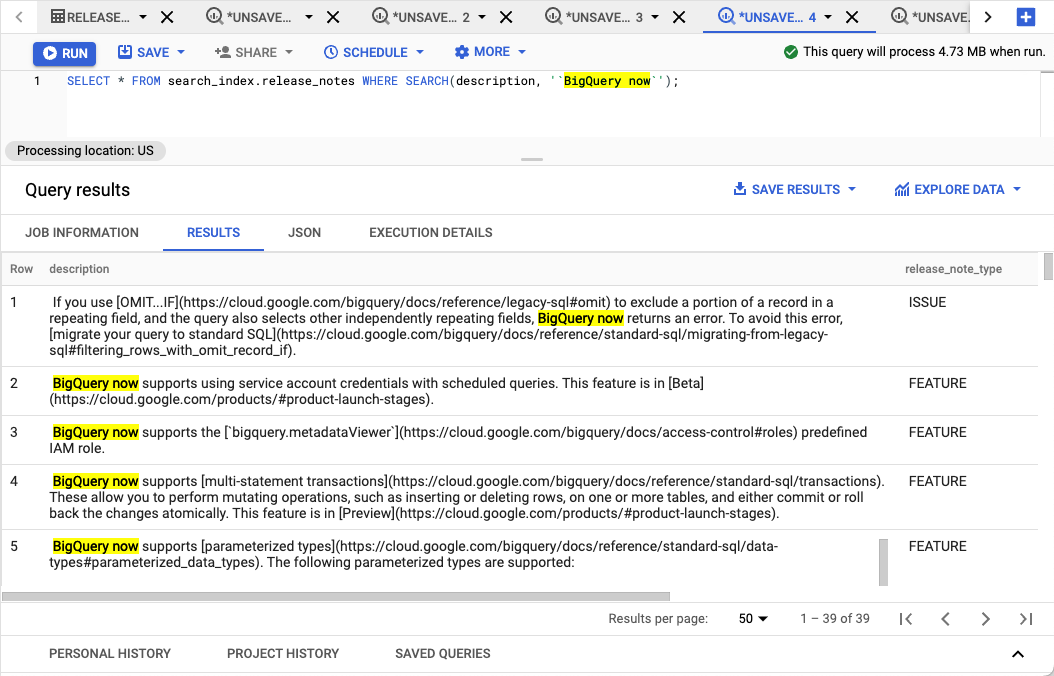Open the Results per page dropdown

(752, 619)
